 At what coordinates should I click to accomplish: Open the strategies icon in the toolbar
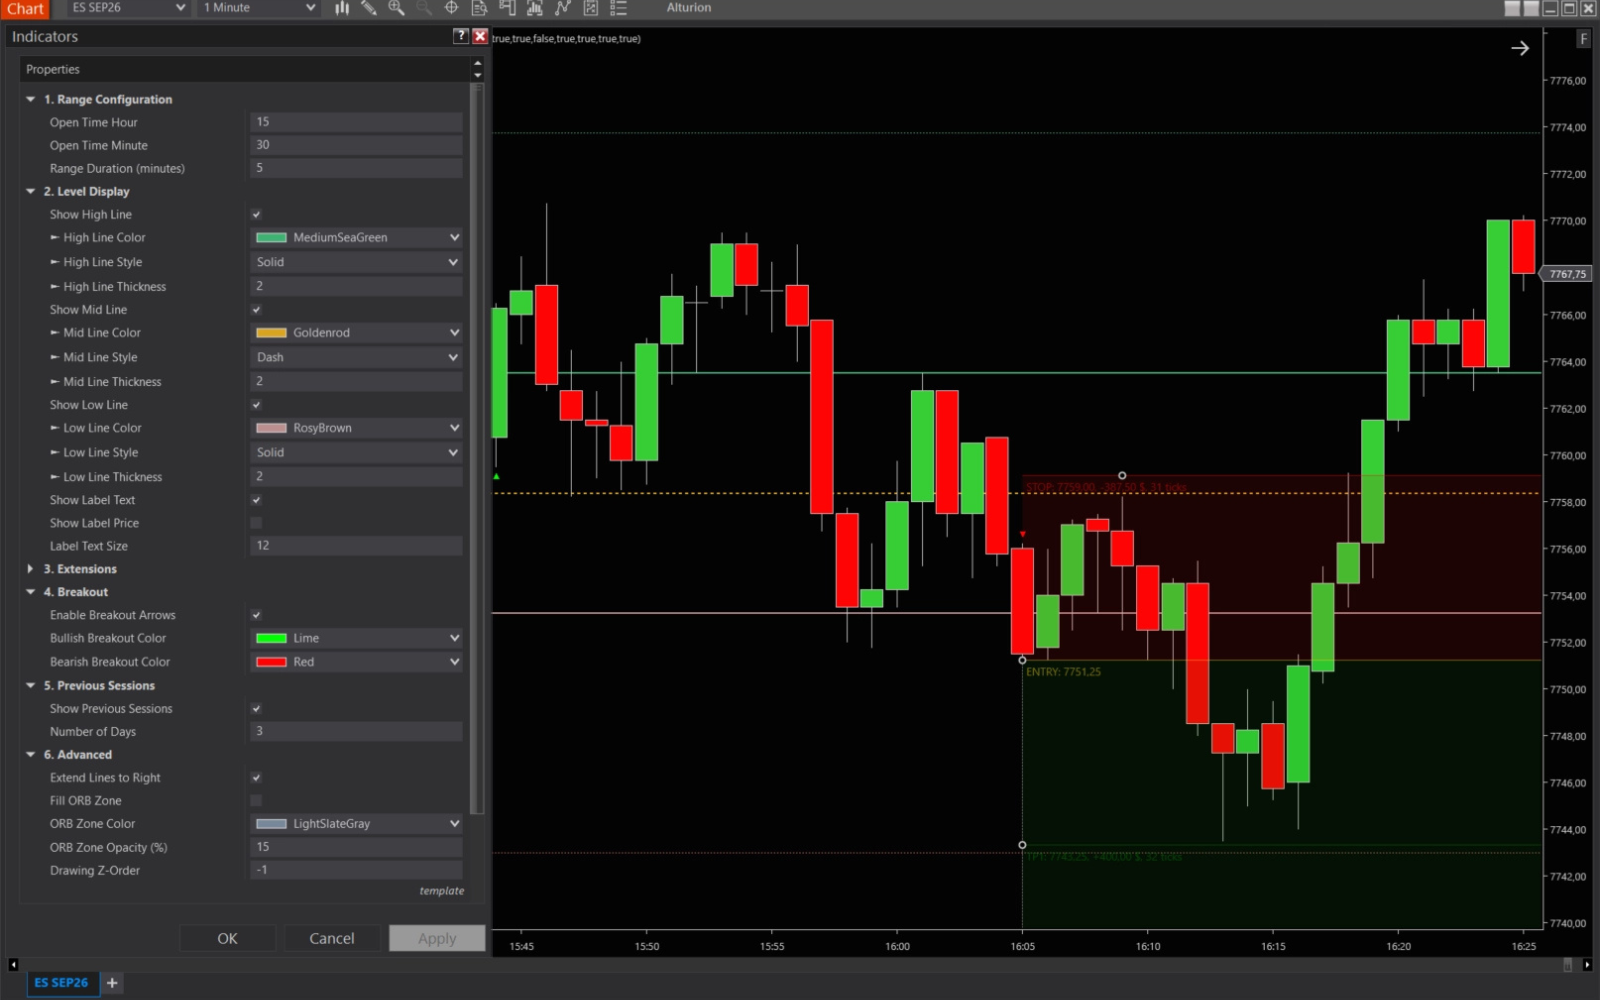563,8
